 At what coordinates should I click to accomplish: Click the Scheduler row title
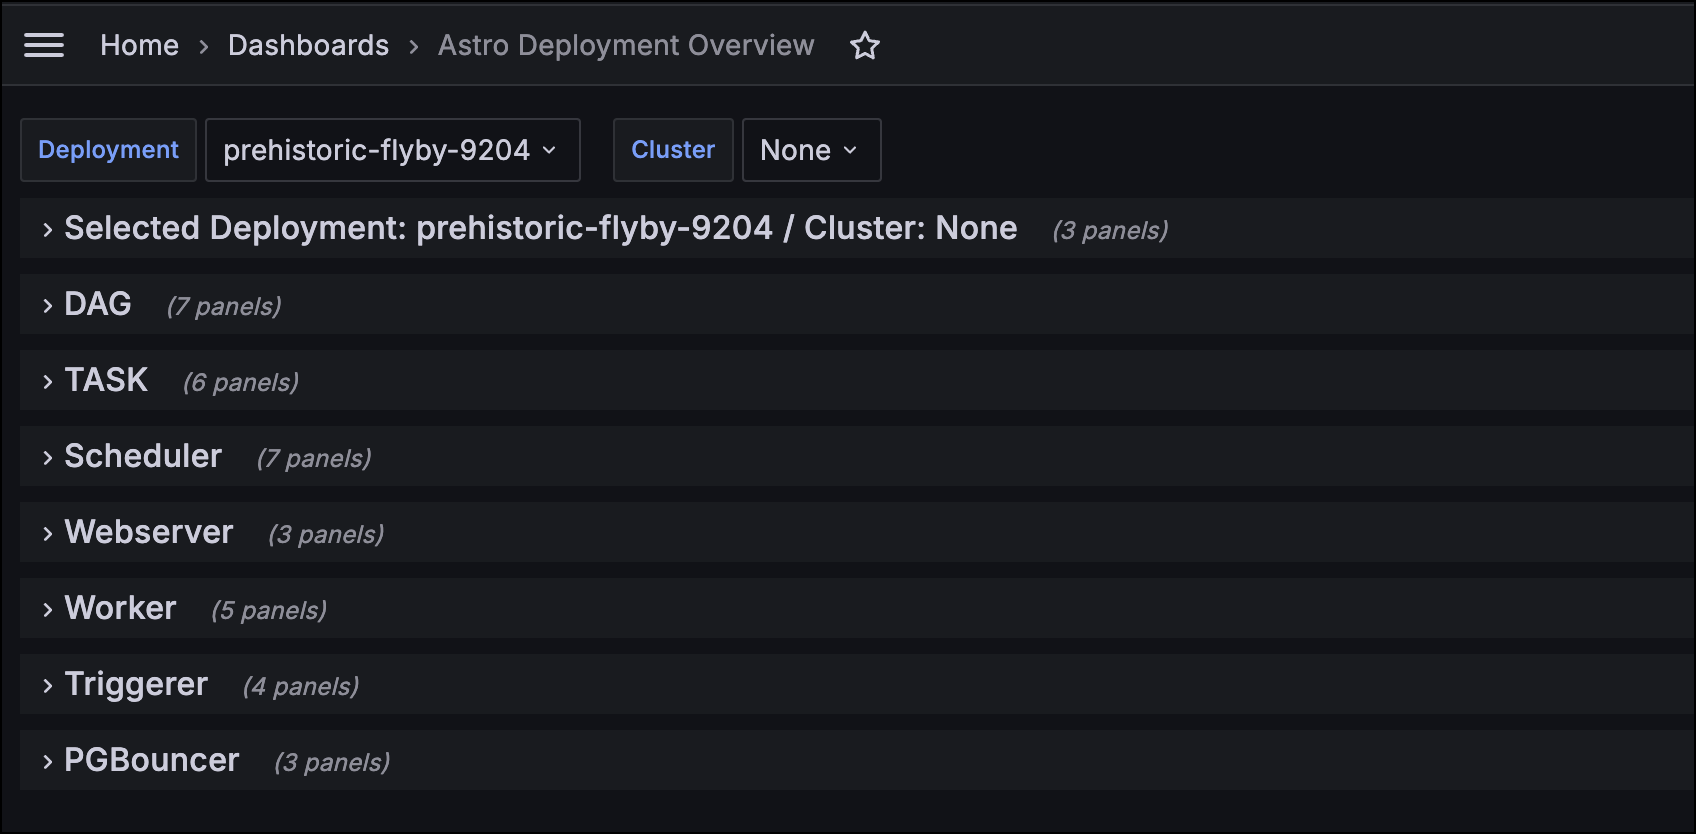143,456
